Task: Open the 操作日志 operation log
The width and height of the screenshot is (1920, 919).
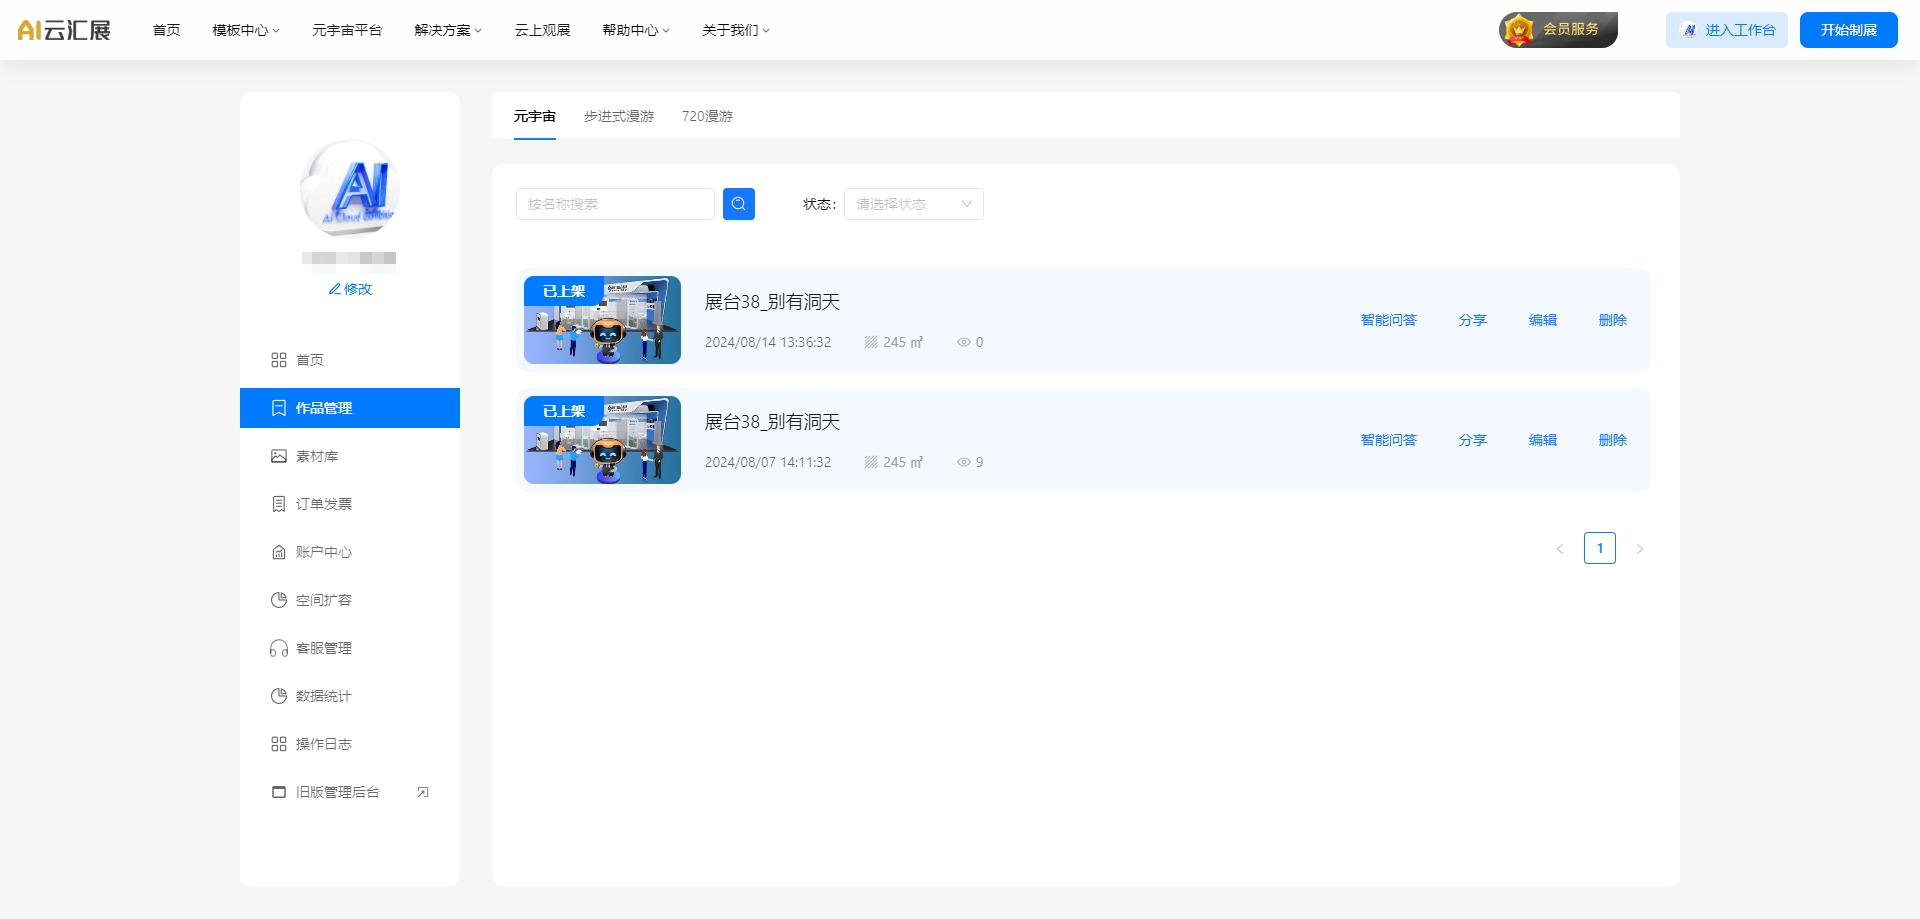Action: coord(323,743)
